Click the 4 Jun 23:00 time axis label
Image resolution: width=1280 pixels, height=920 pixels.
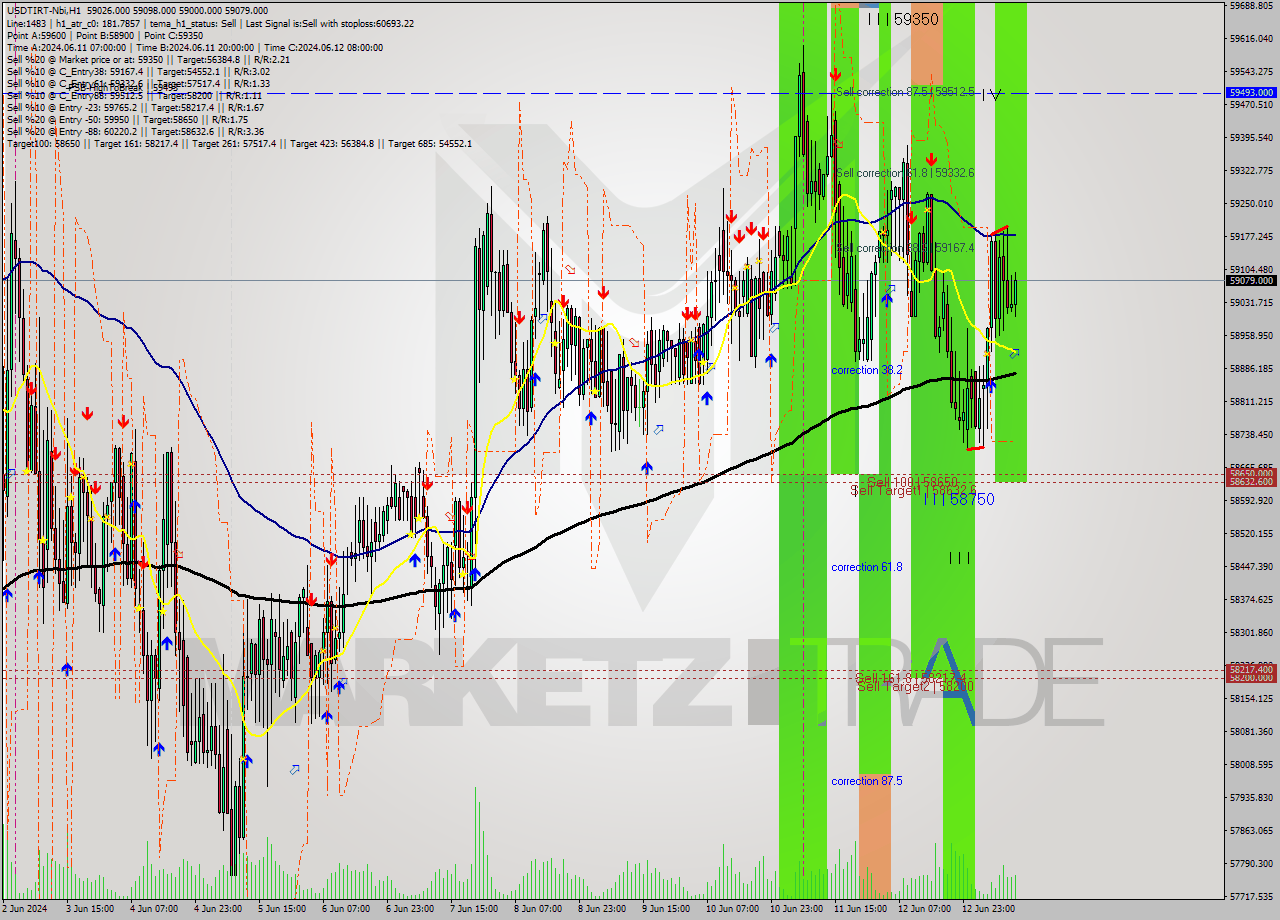point(218,909)
